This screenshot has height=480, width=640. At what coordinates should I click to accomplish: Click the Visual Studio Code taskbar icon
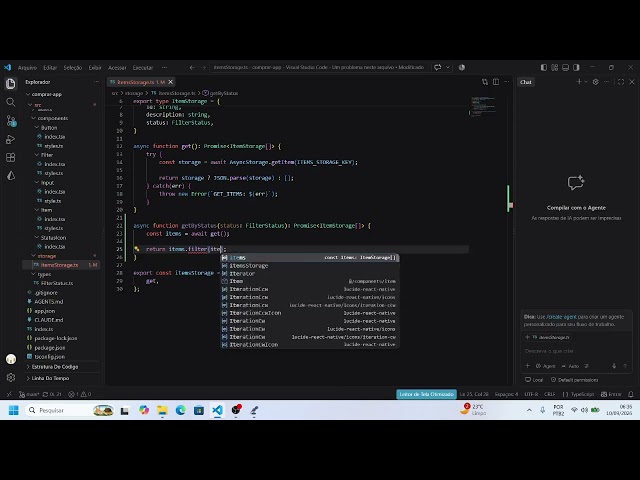pyautogui.click(x=217, y=410)
